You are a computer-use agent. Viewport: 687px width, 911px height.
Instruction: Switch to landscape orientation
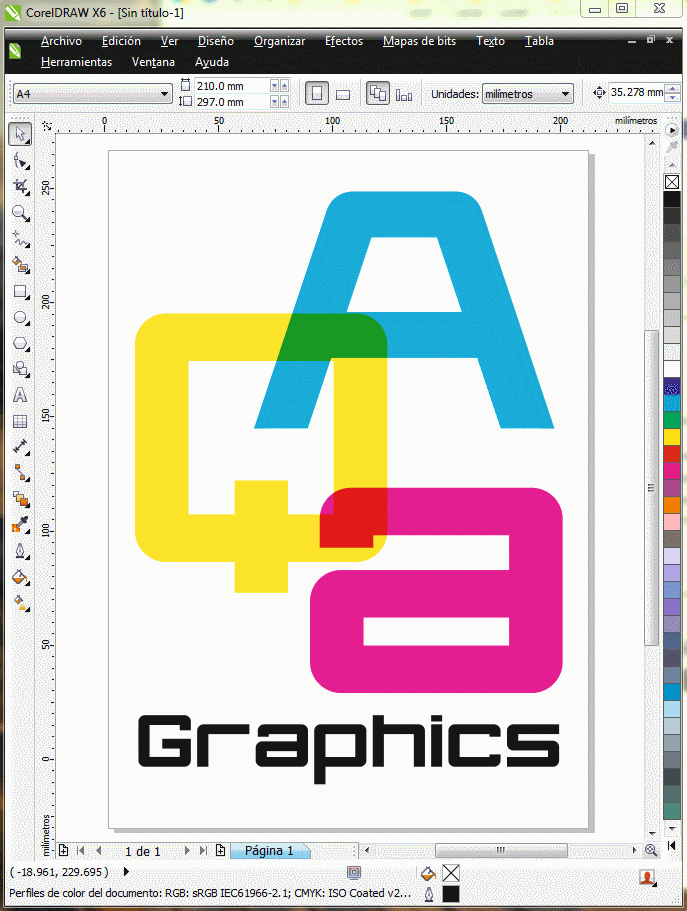pos(343,94)
